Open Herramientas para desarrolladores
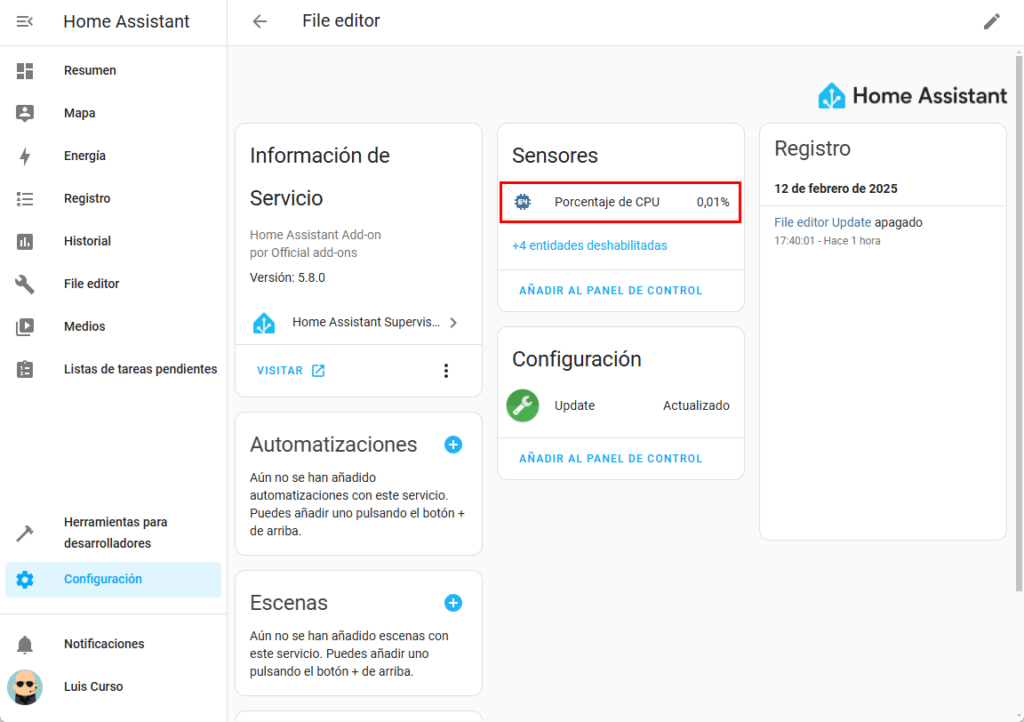The height and width of the screenshot is (722, 1024). [x=115, y=533]
